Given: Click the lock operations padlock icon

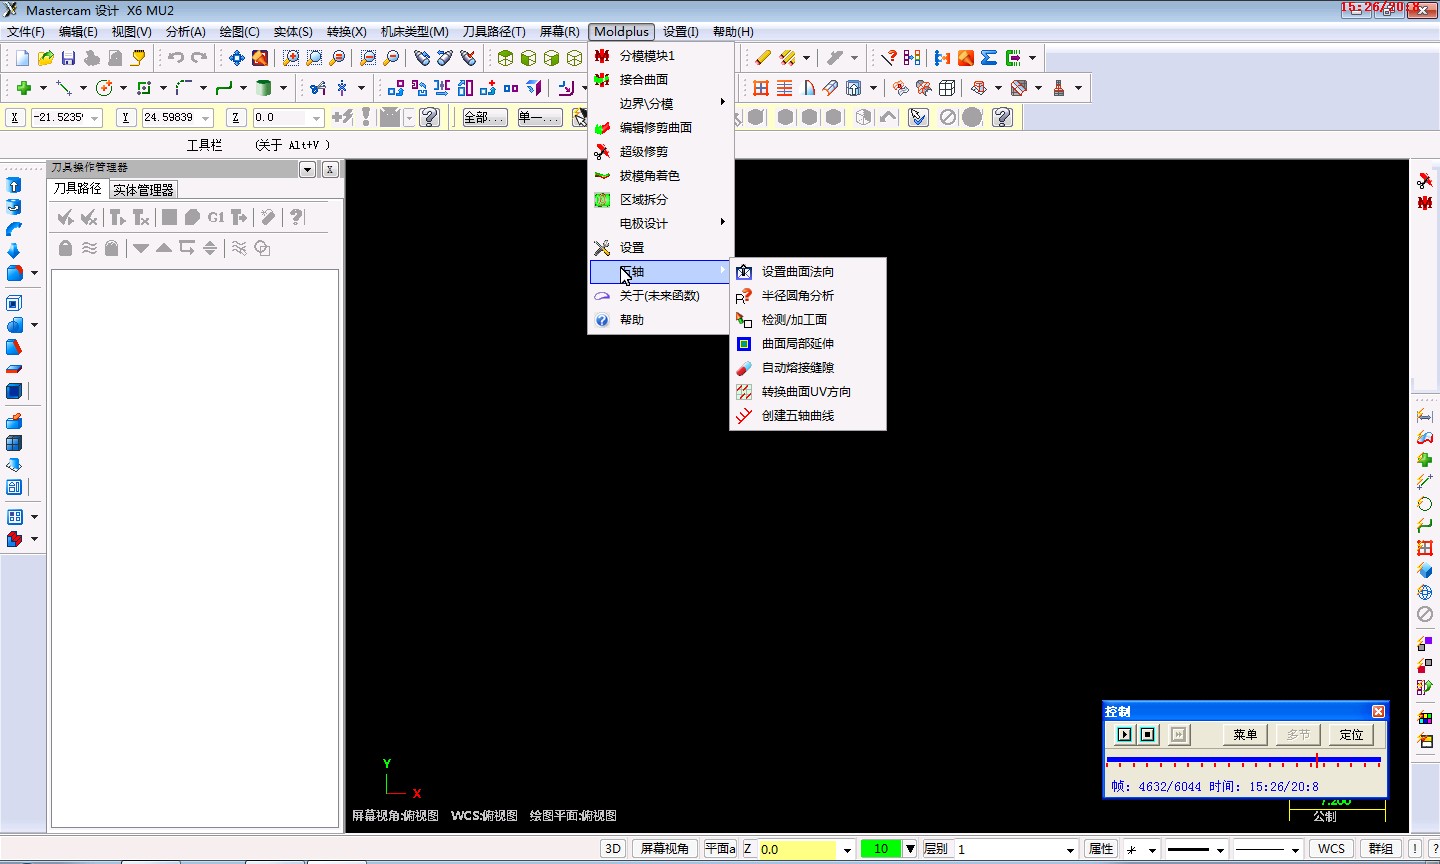Looking at the screenshot, I should 65,248.
